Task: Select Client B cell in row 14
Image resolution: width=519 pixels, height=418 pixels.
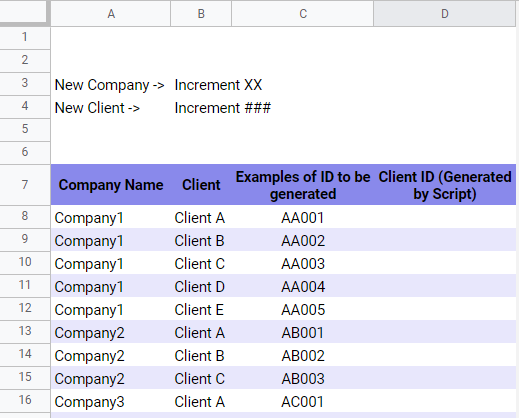Action: click(201, 355)
